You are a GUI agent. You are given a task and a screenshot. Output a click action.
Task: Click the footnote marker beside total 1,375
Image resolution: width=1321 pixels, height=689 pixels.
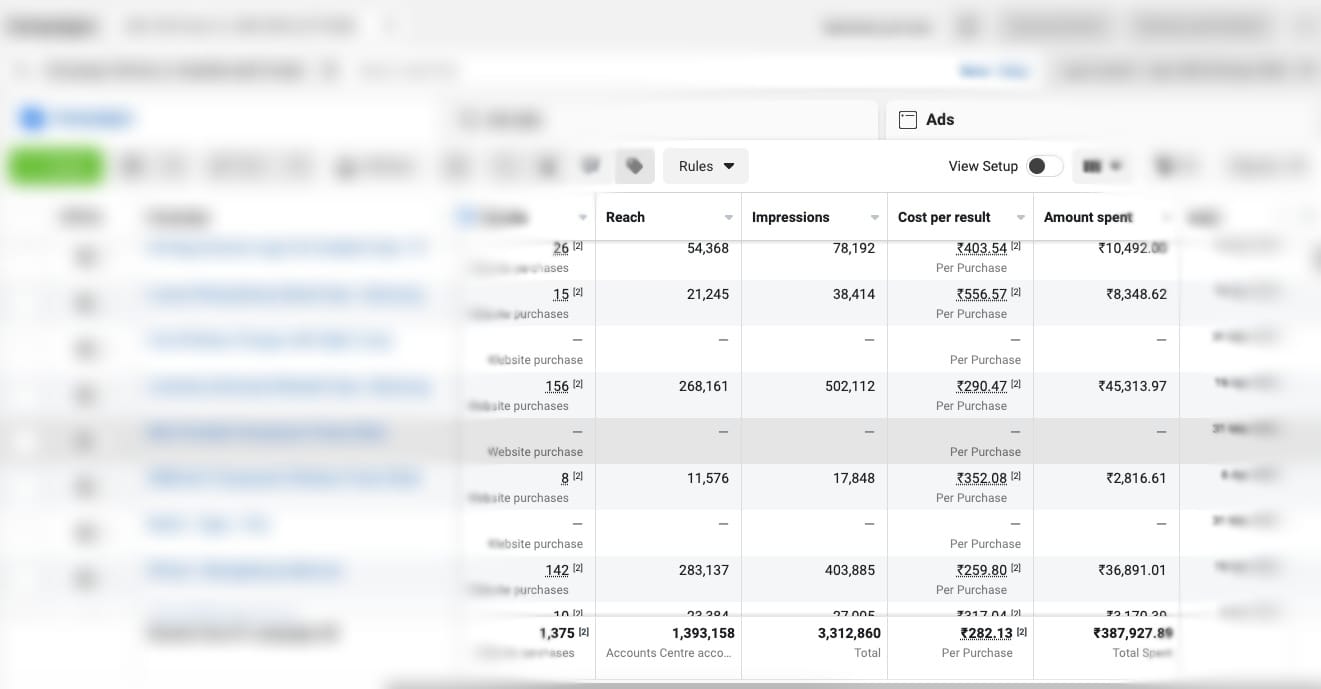click(584, 632)
